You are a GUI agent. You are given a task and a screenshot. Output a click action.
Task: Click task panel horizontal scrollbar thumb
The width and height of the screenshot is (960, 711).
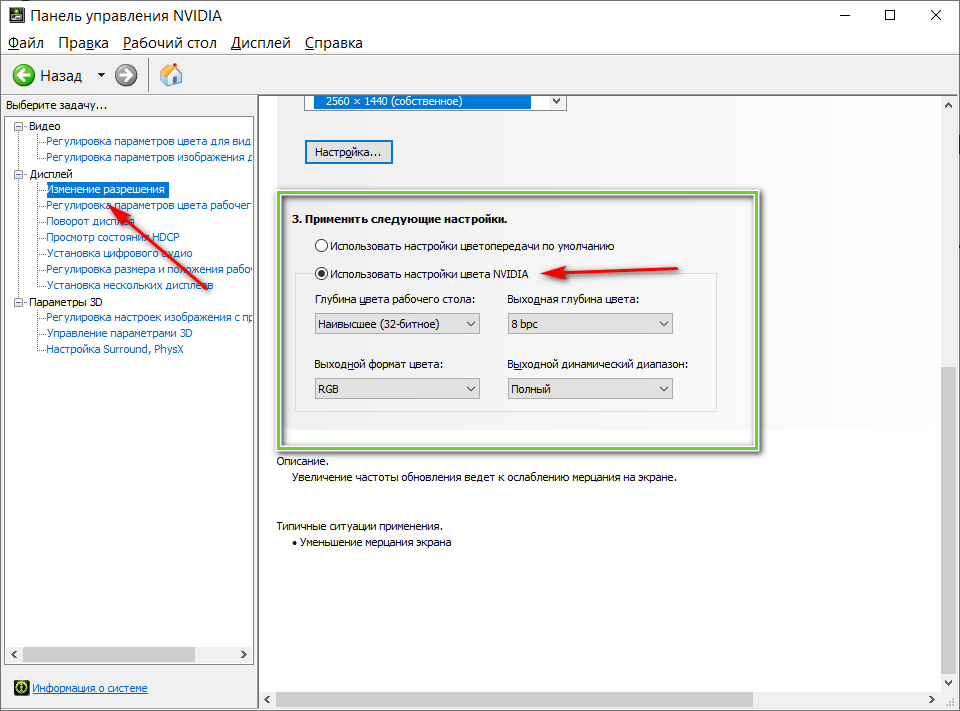[x=109, y=654]
